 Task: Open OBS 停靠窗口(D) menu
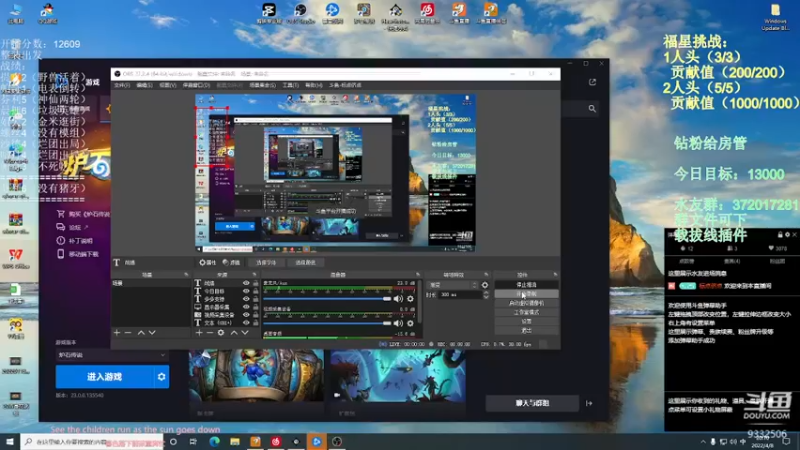click(196, 85)
